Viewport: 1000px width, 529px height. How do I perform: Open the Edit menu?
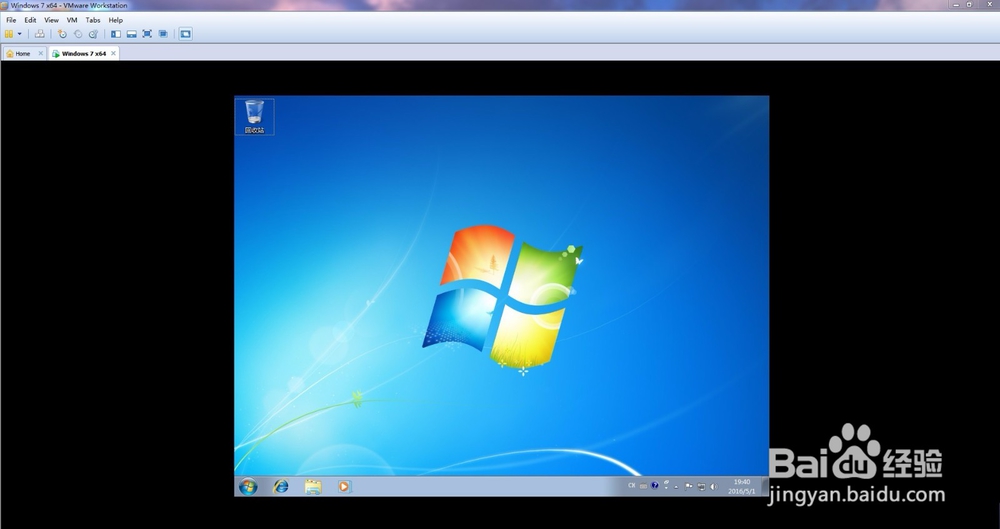click(30, 20)
